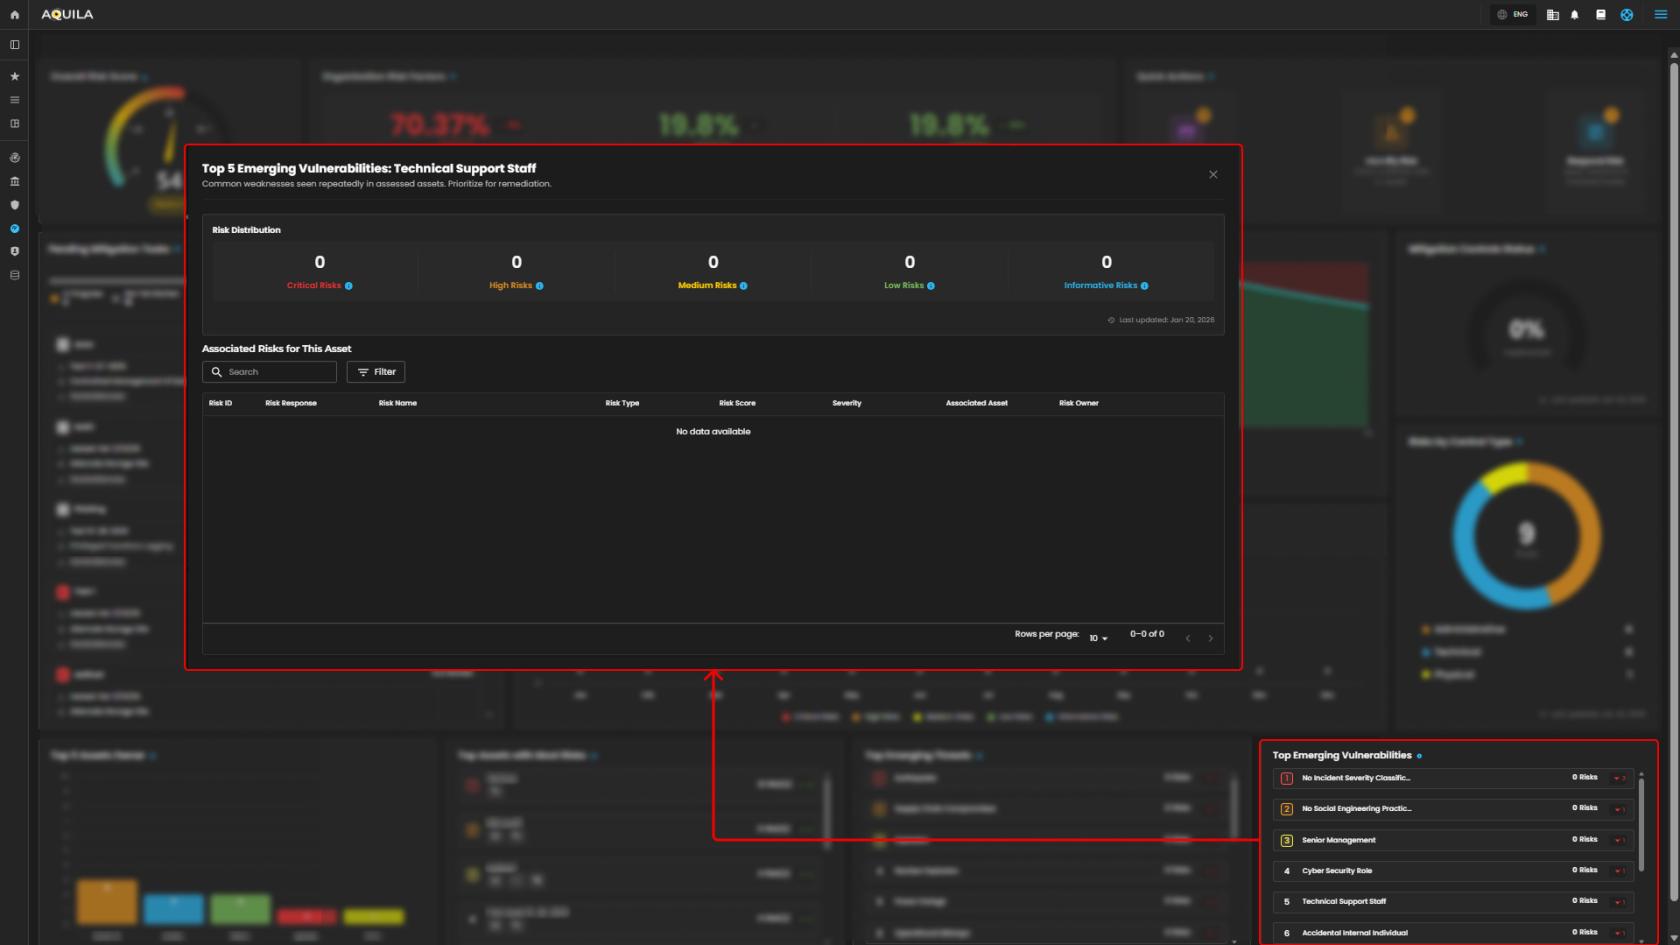This screenshot has width=1680, height=945.
Task: Open the Rows per page dropdown
Action: tap(1098, 638)
